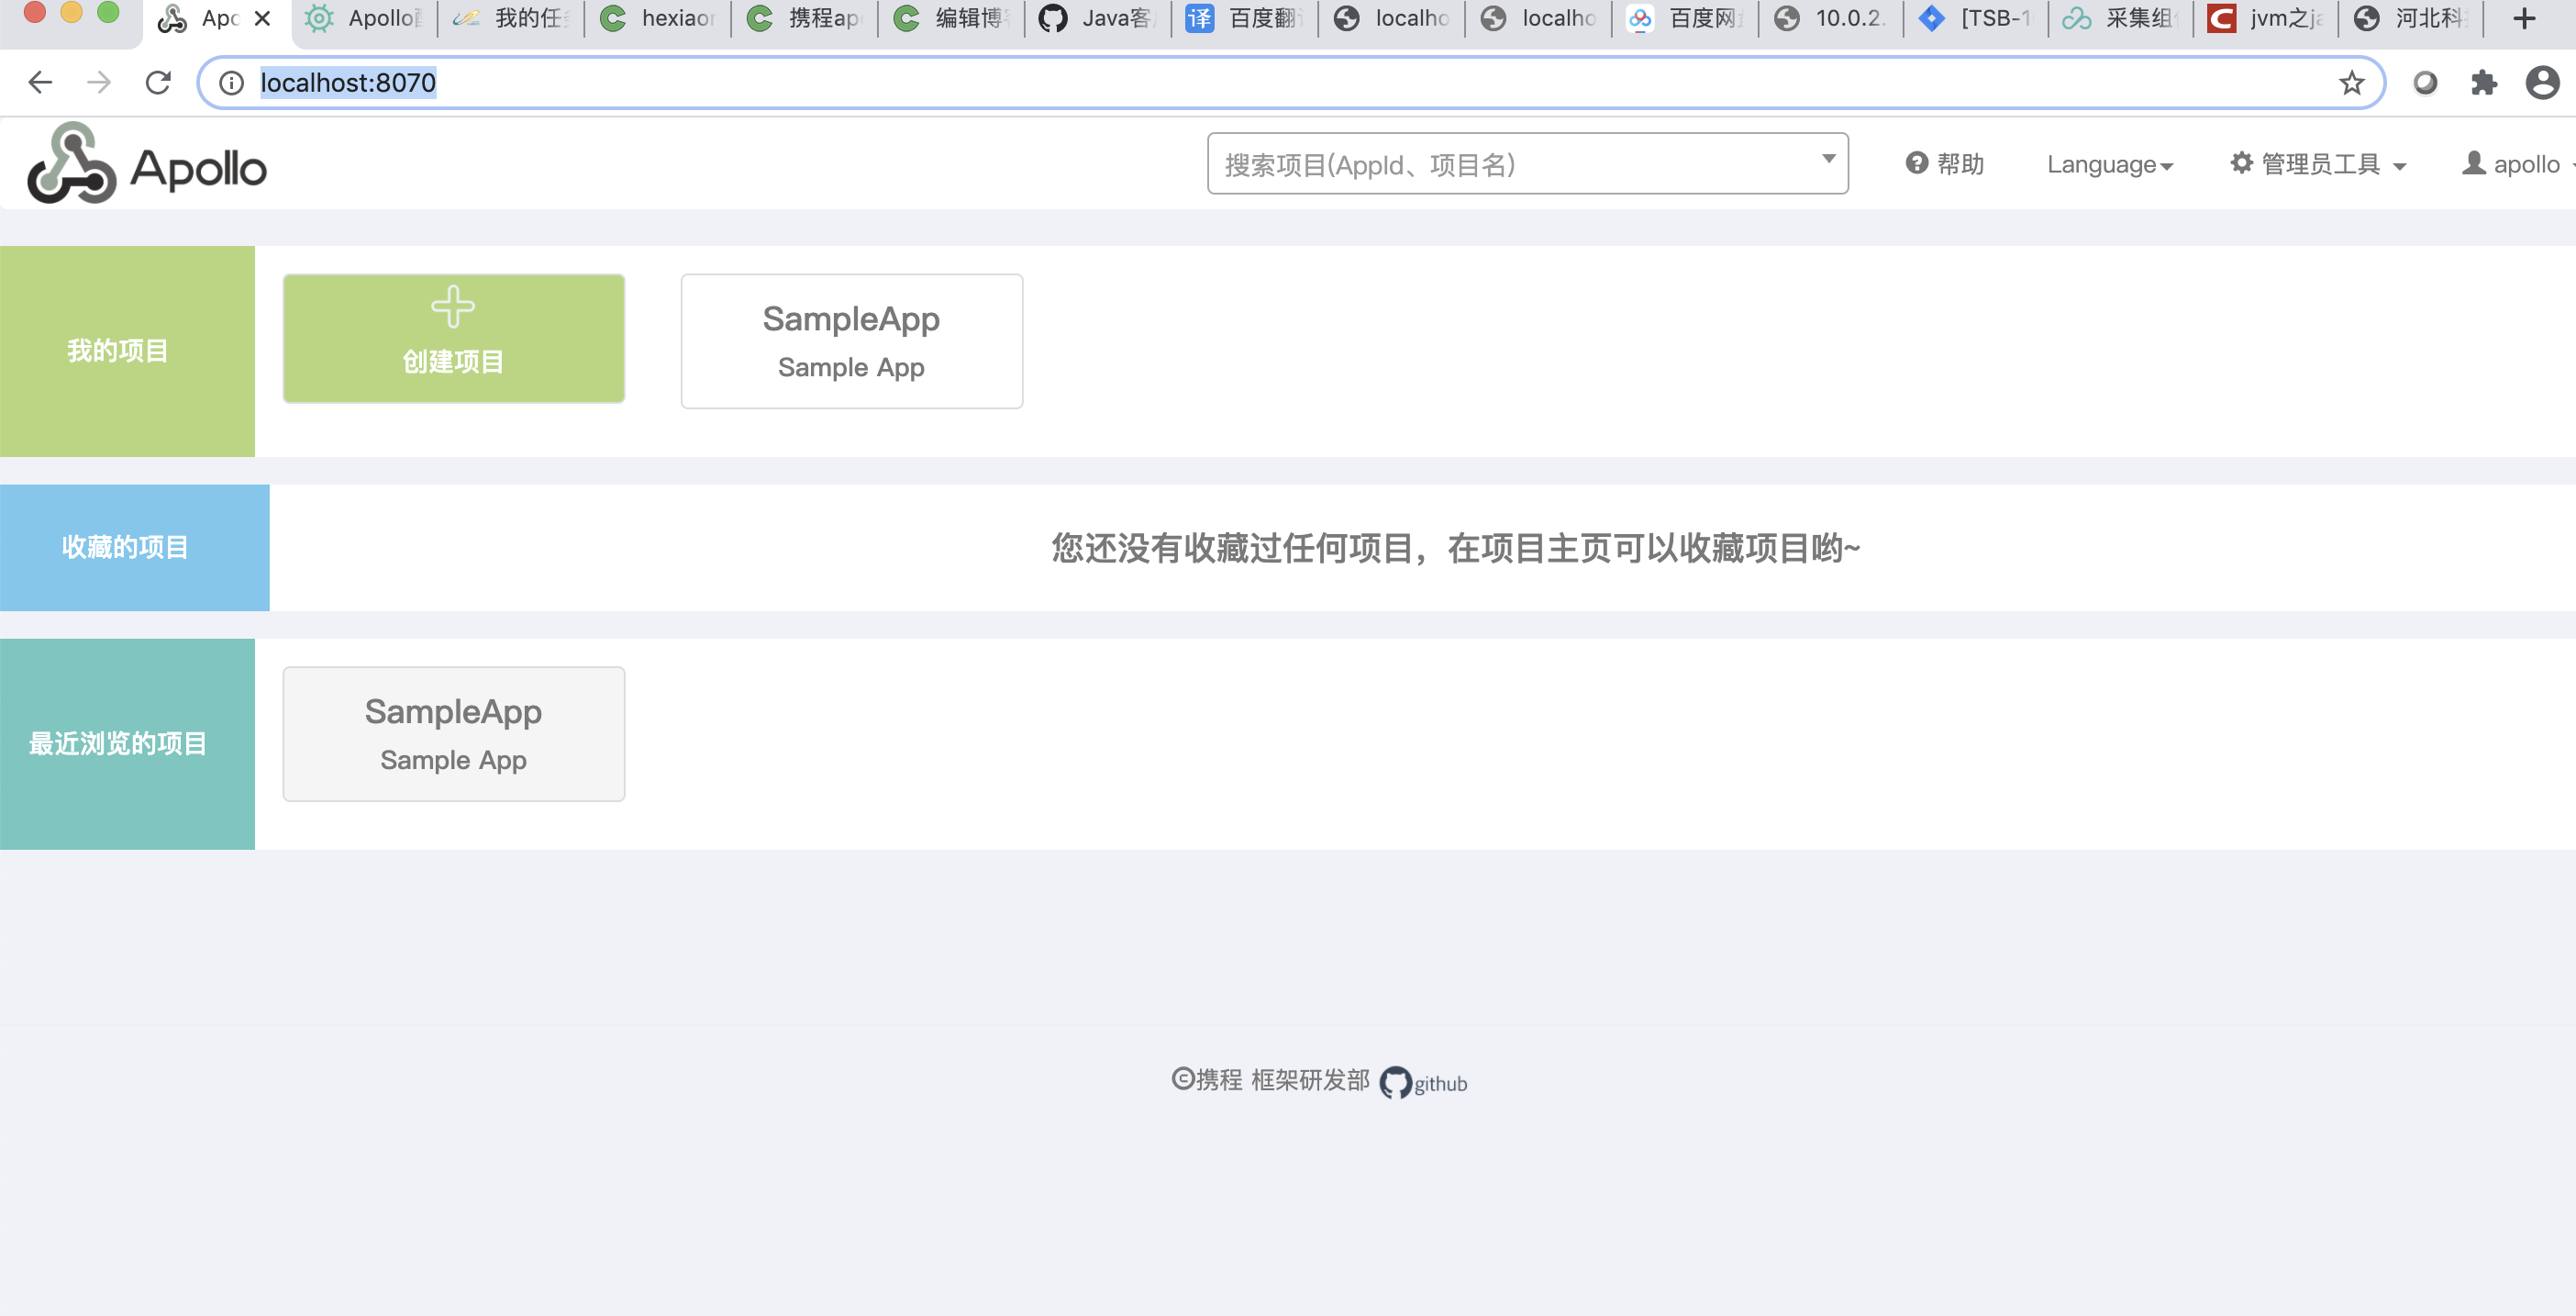Click the 我的项目 section label
This screenshot has height=1316, width=2576.
[x=118, y=351]
